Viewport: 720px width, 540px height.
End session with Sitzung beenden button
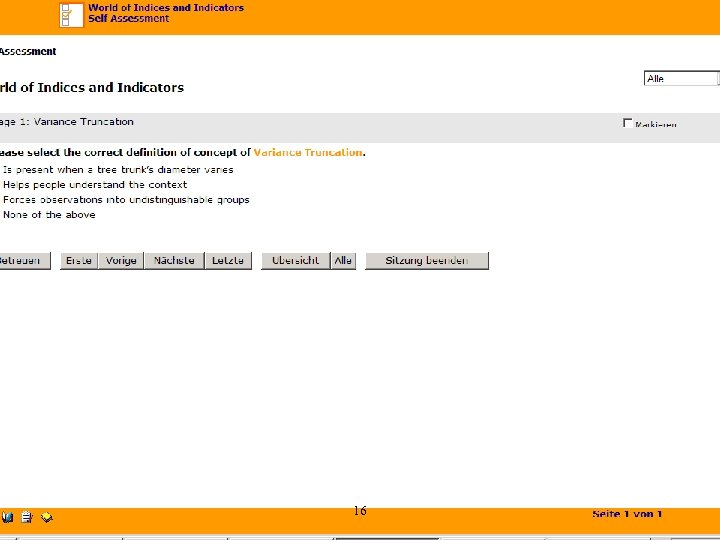tap(427, 261)
